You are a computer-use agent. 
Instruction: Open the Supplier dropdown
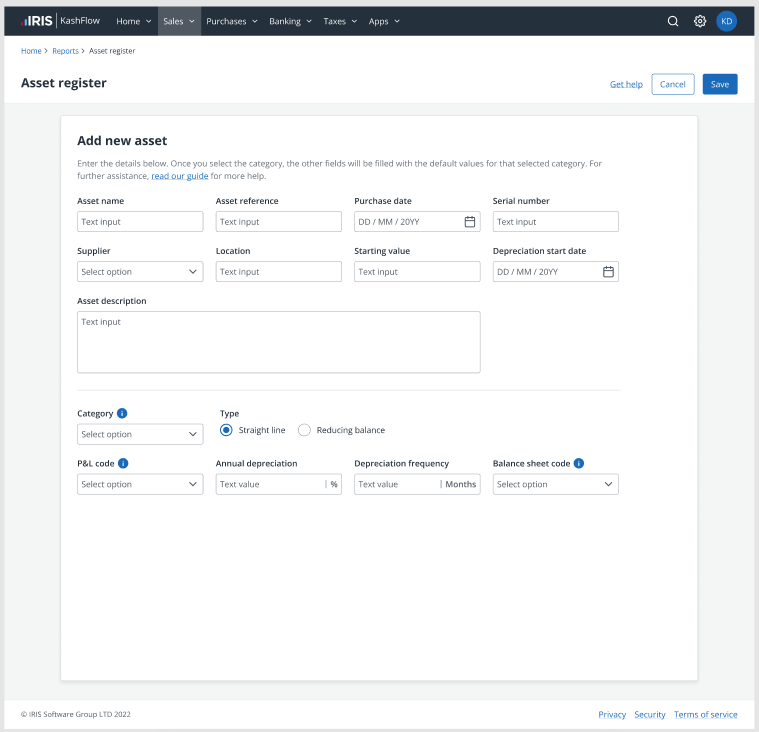(x=140, y=272)
